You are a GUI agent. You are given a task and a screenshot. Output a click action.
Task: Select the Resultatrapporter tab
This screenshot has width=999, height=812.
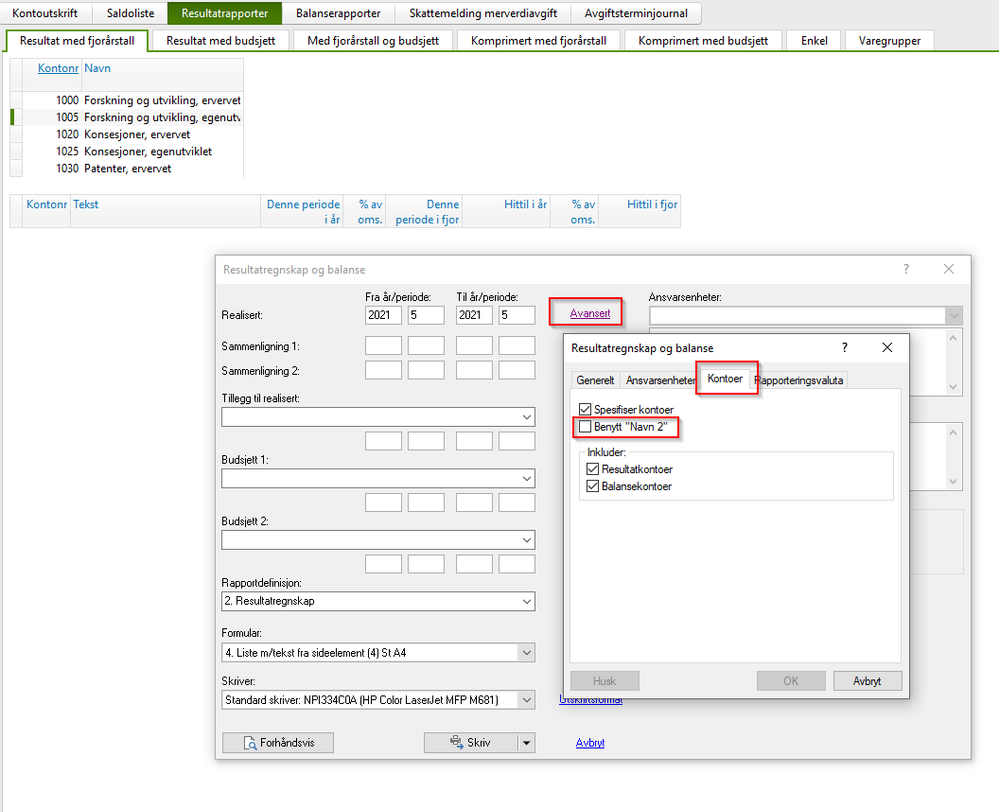(x=225, y=13)
